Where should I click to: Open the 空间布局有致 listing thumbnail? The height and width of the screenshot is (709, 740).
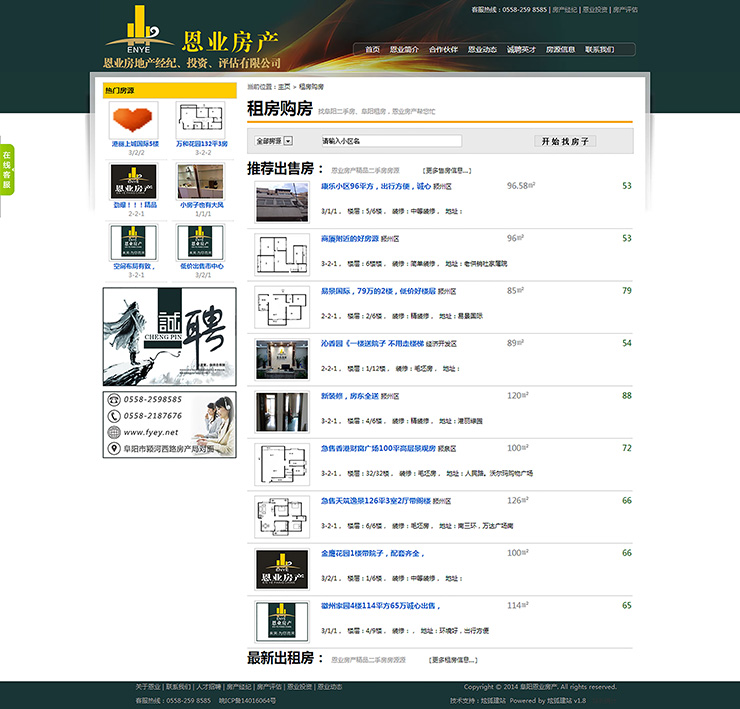134,243
